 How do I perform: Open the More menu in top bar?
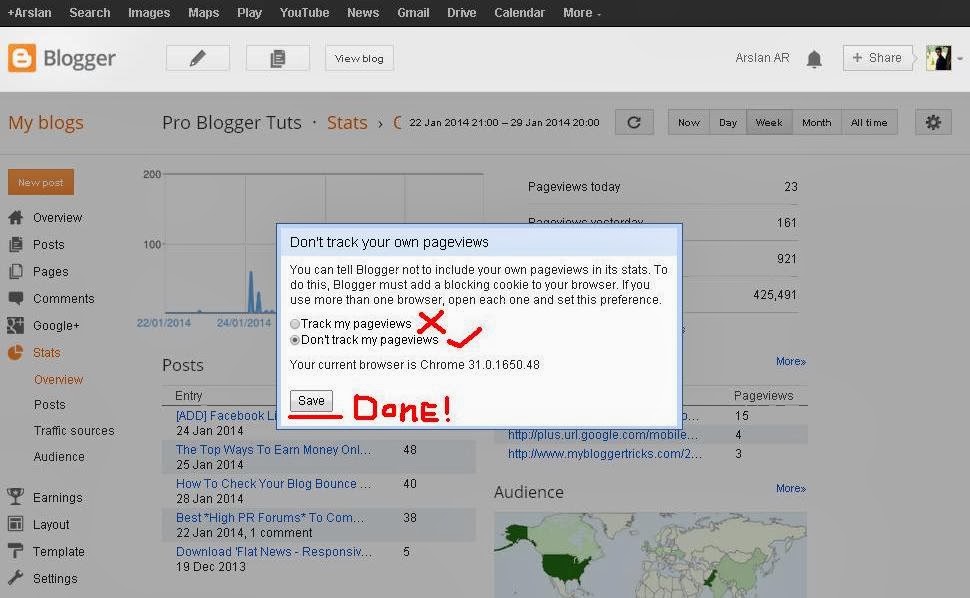click(x=582, y=12)
